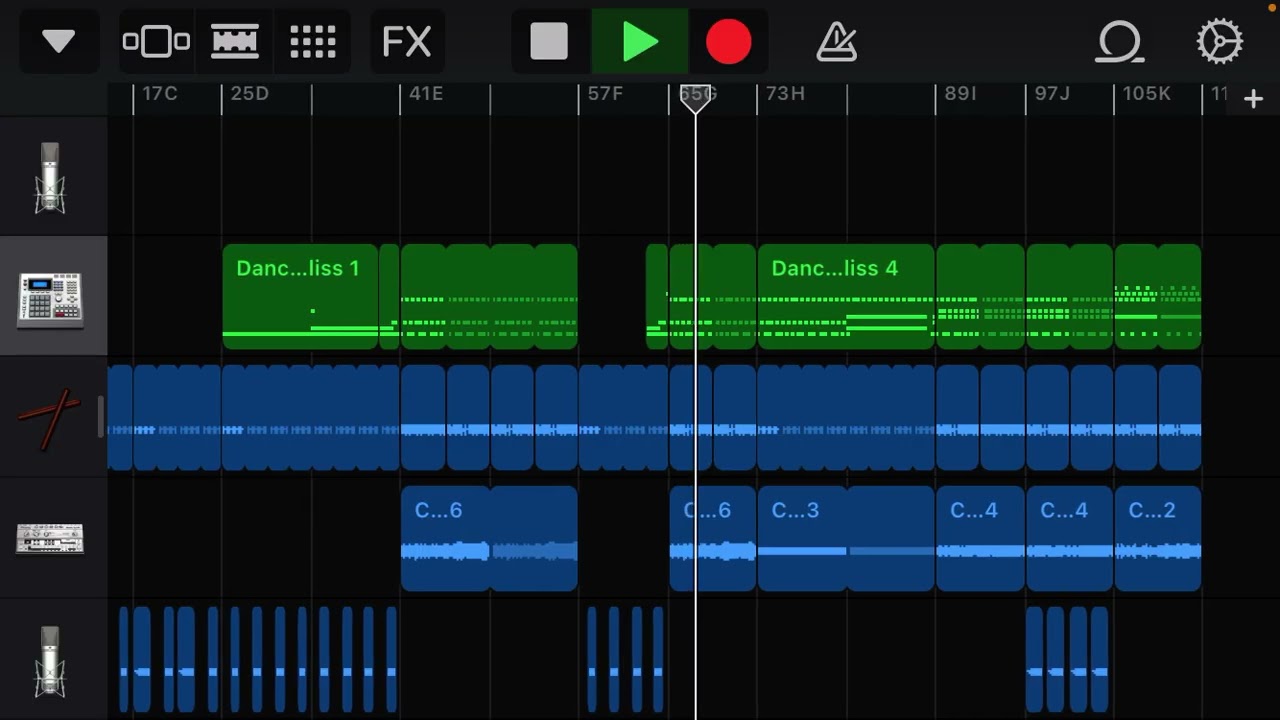Jump to ruler marker 57F
The width and height of the screenshot is (1280, 720).
click(x=605, y=94)
